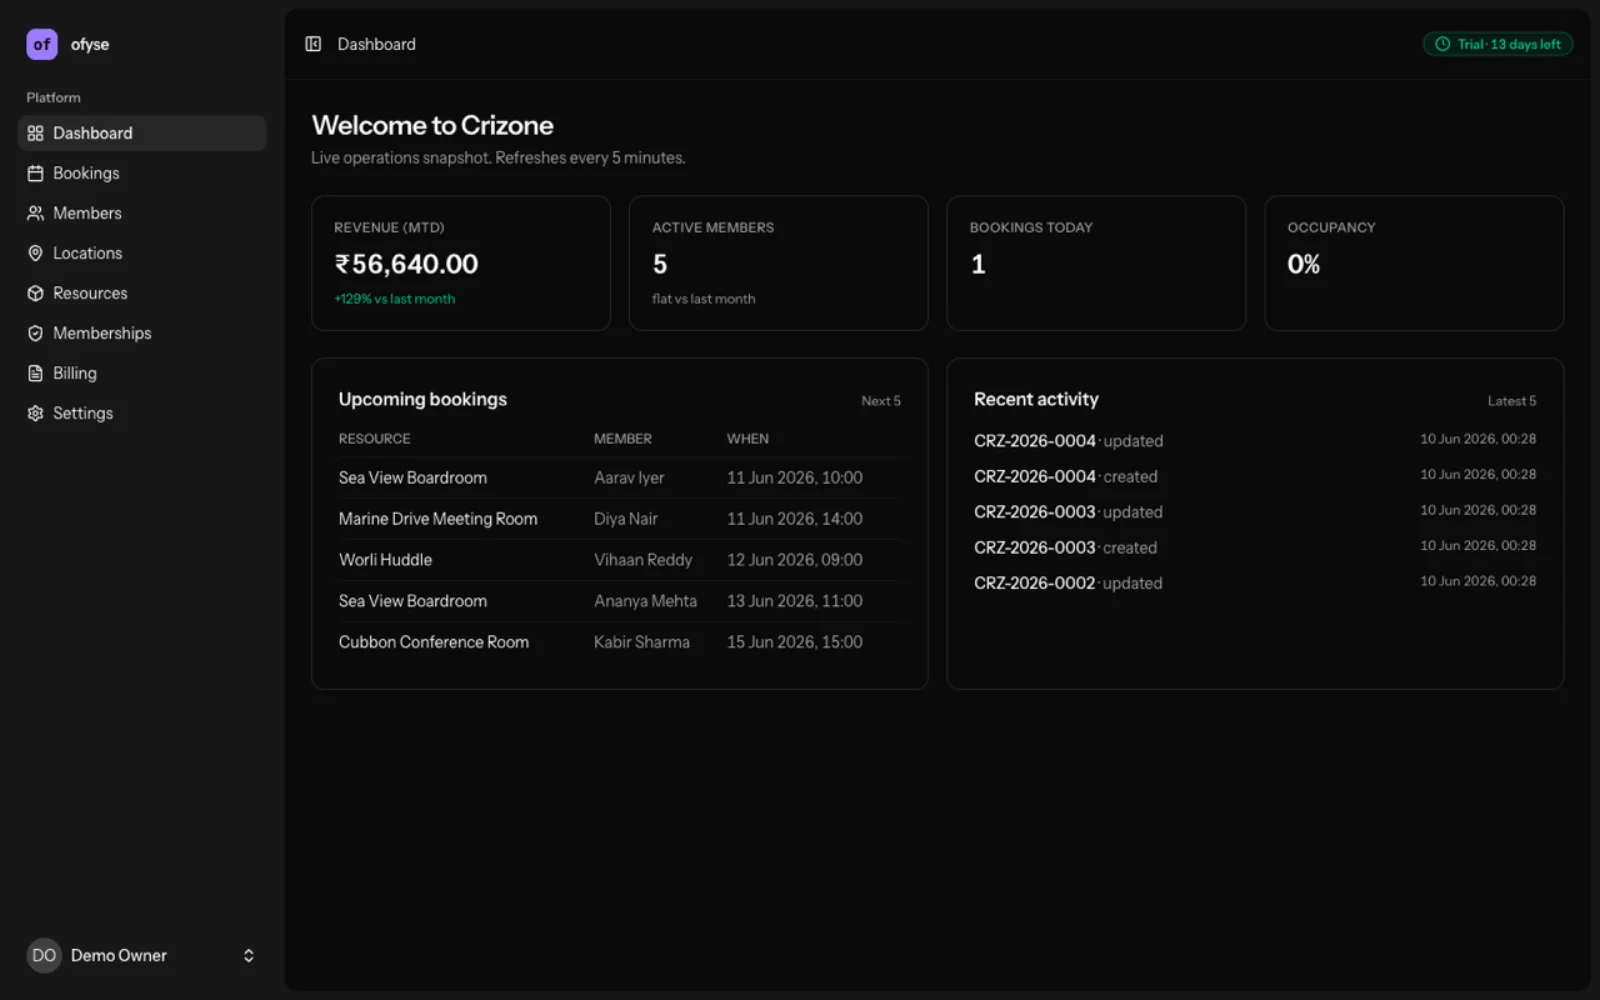Click the Bookings calendar icon

pos(35,173)
